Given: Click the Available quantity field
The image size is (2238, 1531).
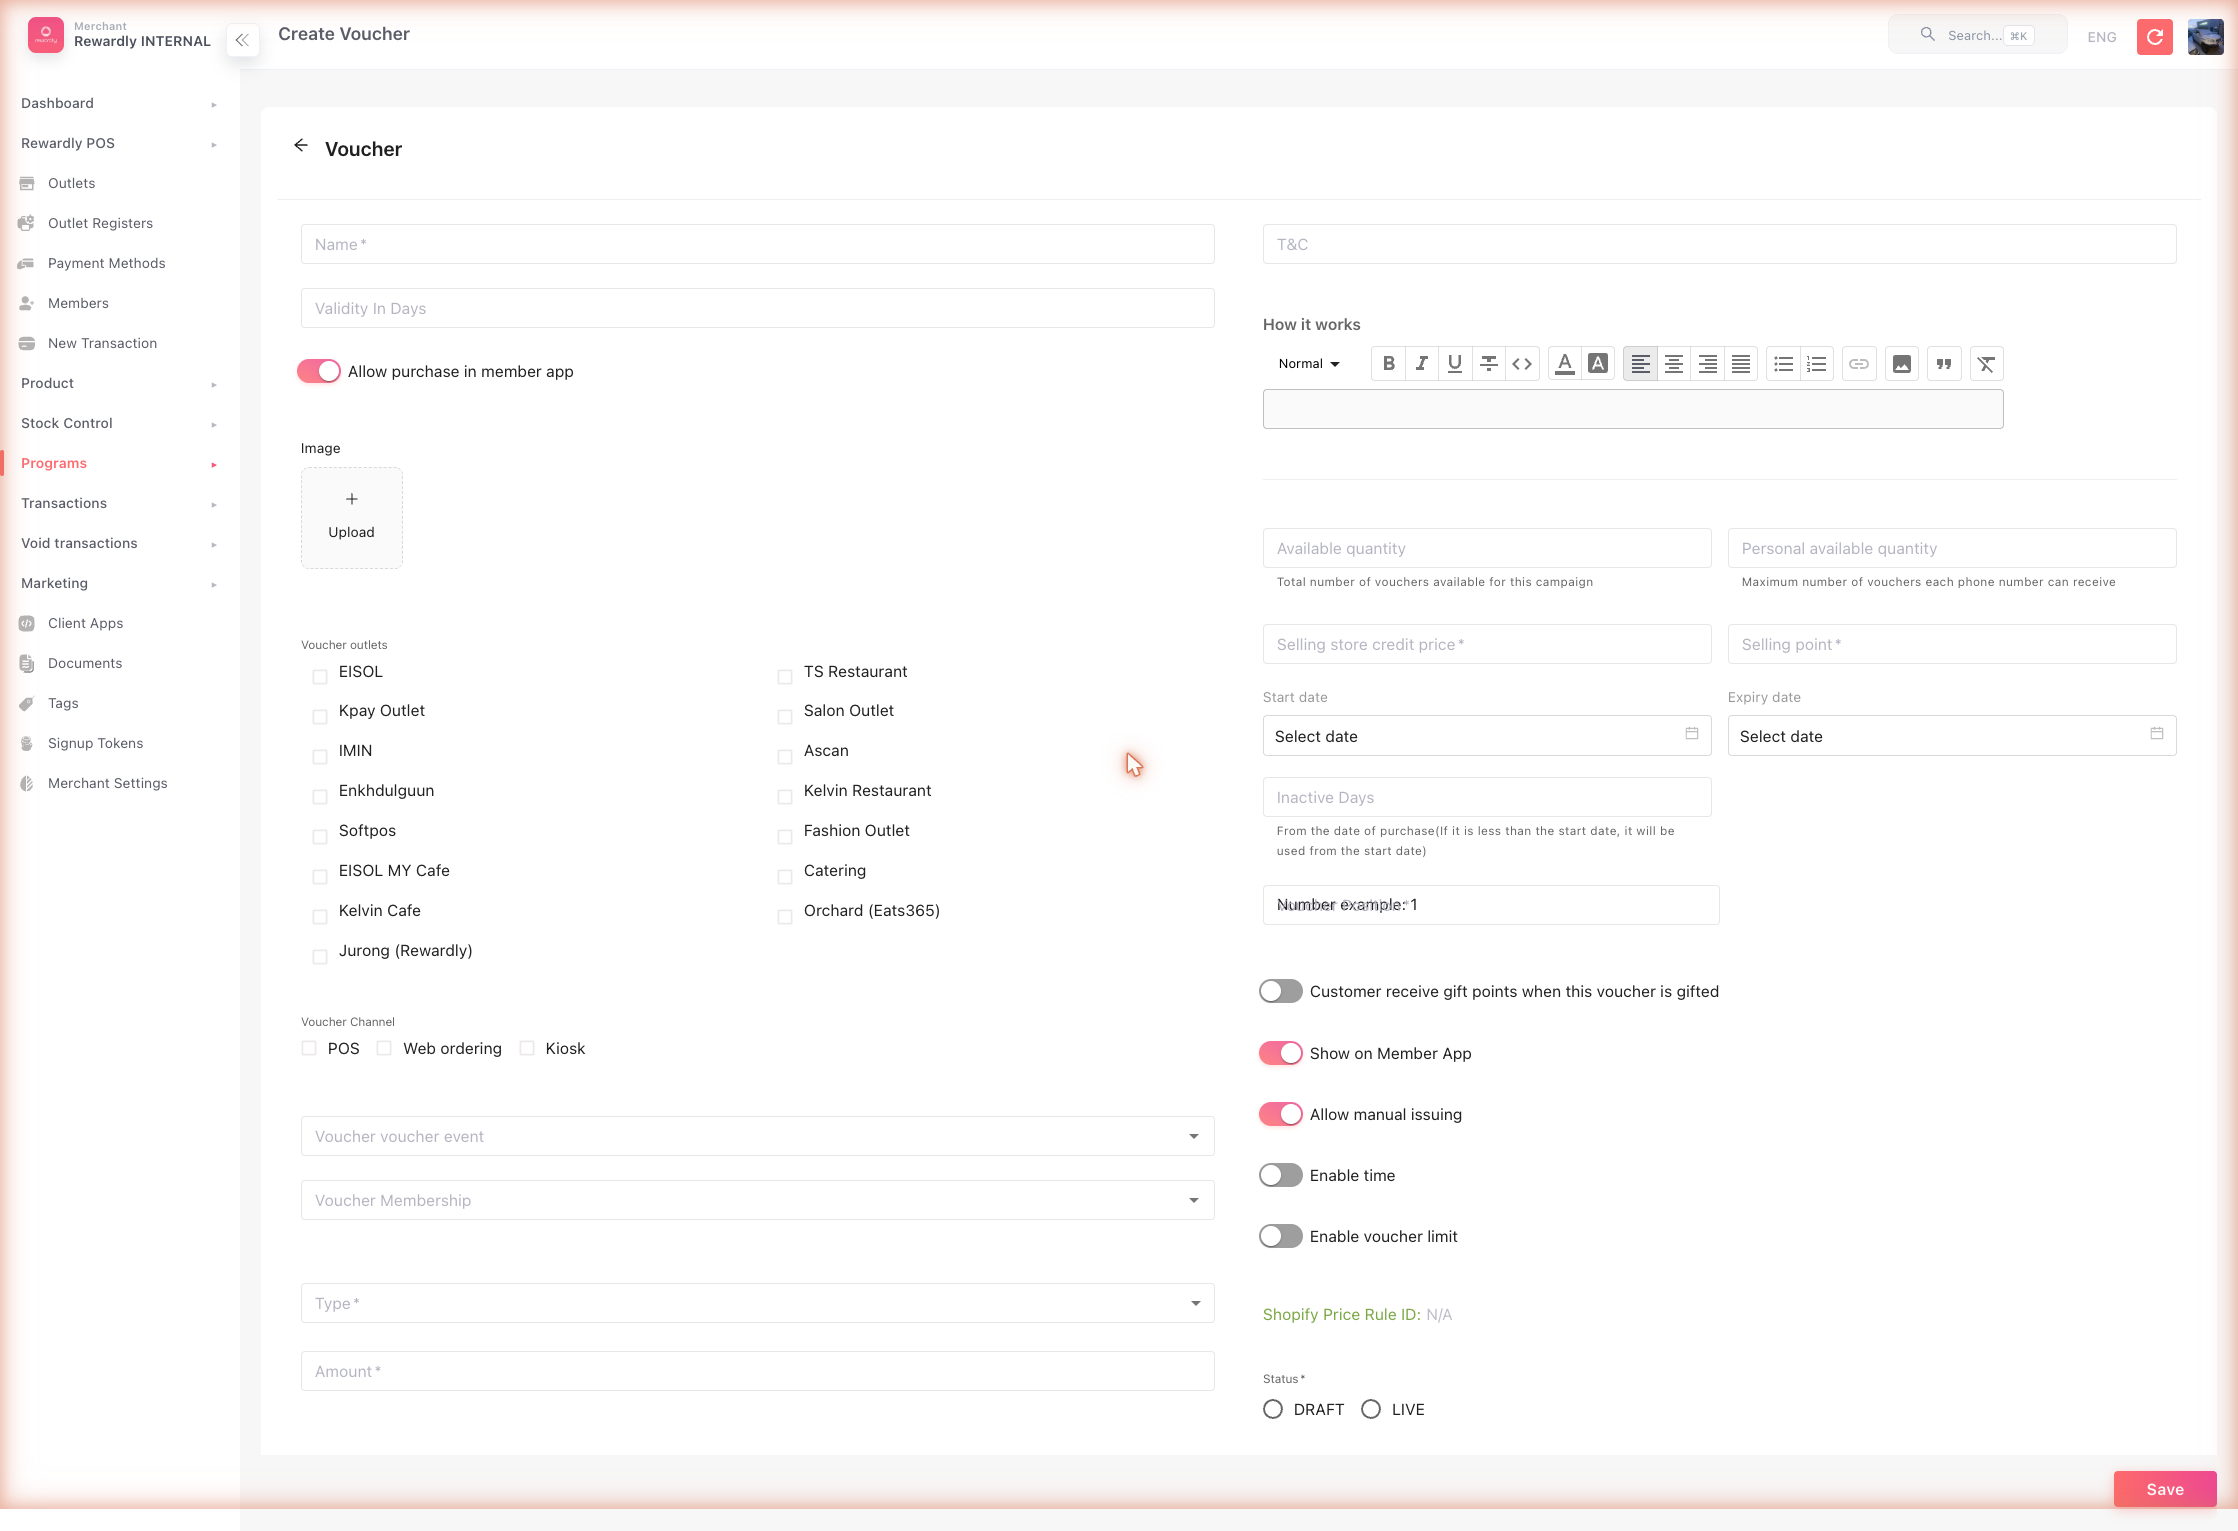Looking at the screenshot, I should click(1487, 548).
